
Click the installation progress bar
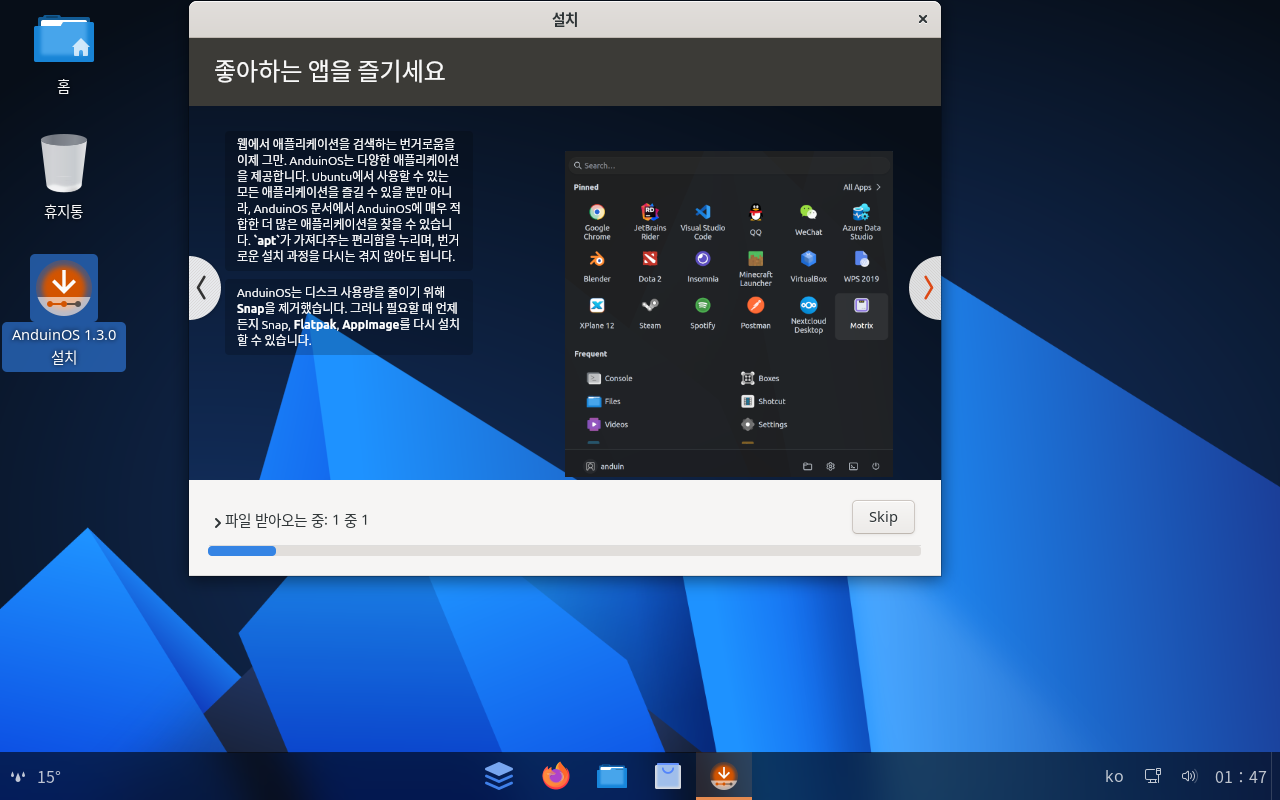(x=564, y=550)
